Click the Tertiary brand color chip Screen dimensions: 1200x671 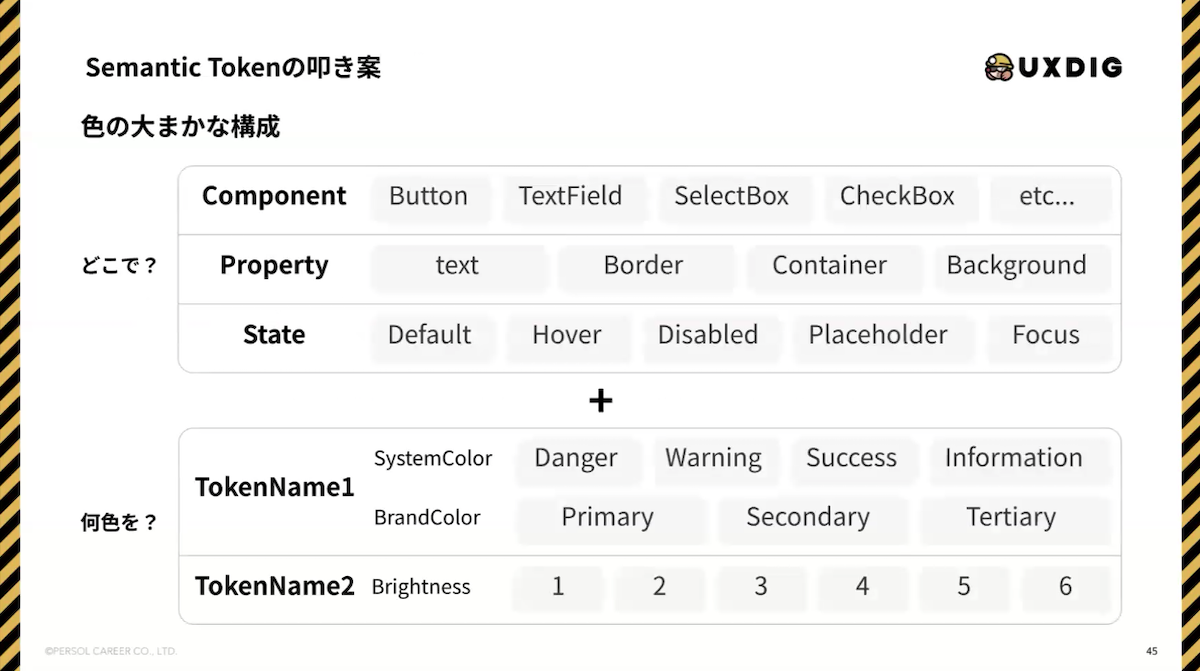pos(1011,518)
